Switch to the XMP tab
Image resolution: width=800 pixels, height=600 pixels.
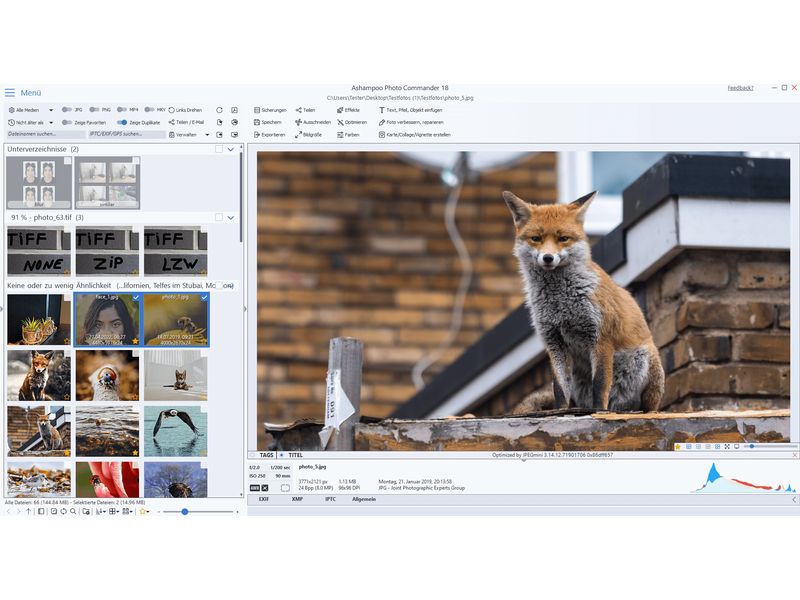(297, 499)
